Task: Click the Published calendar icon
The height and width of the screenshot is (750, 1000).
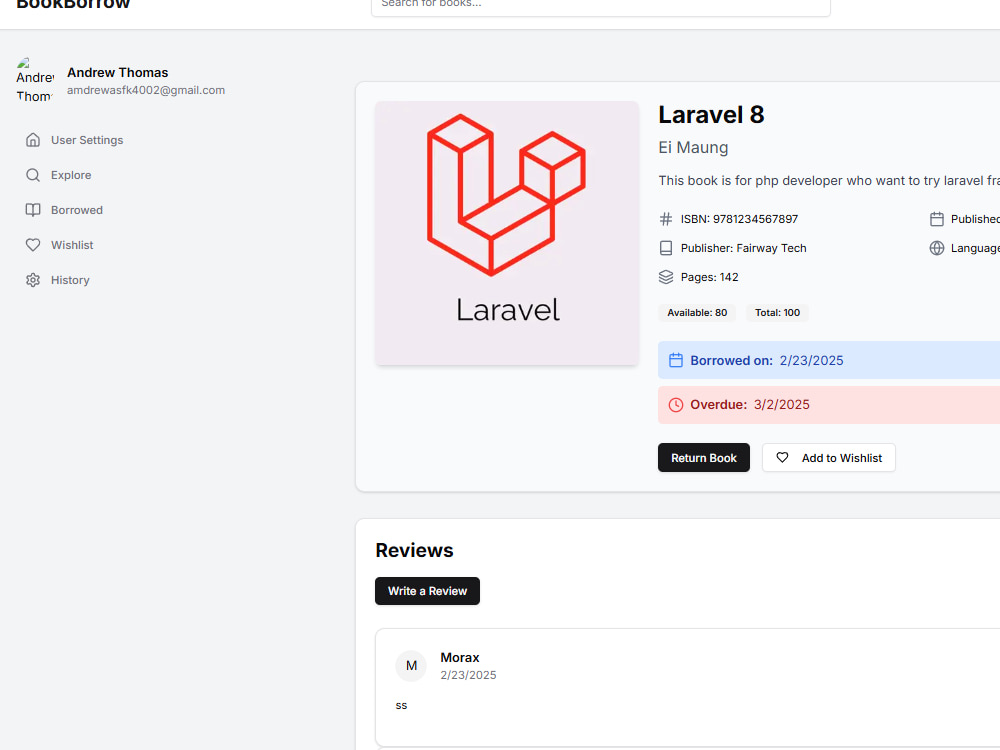Action: click(936, 219)
